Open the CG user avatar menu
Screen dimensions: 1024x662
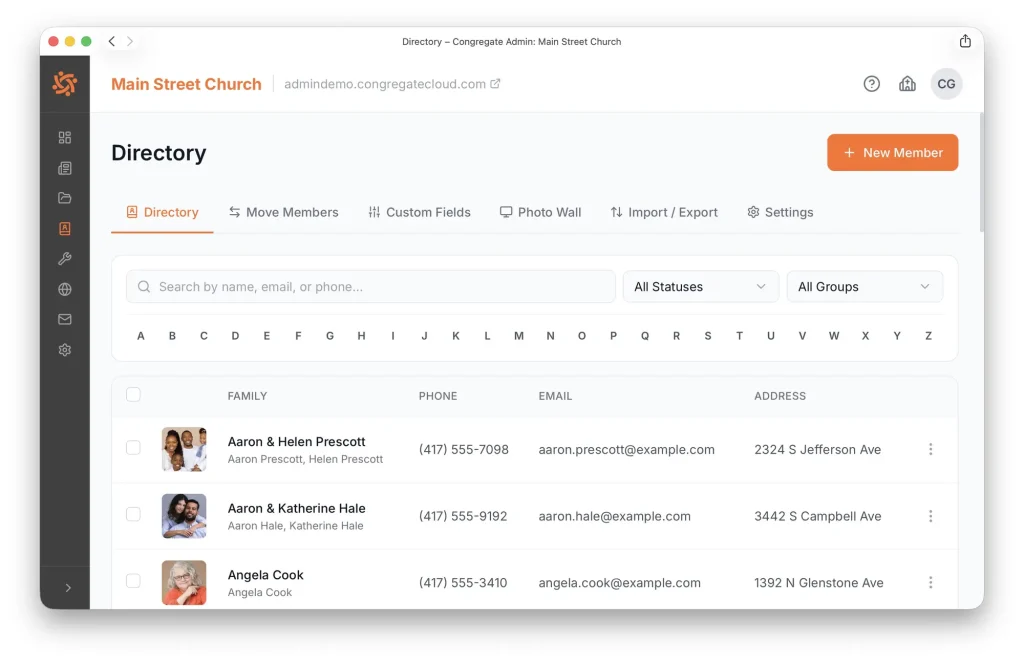tap(946, 84)
